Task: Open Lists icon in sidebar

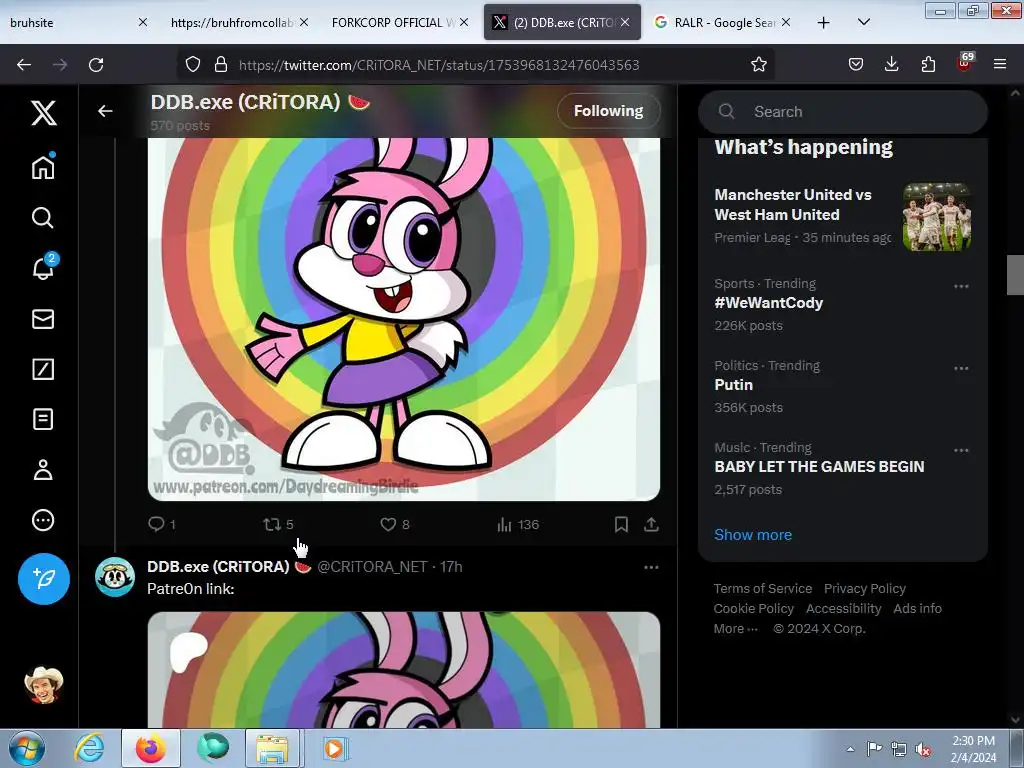Action: click(x=43, y=419)
